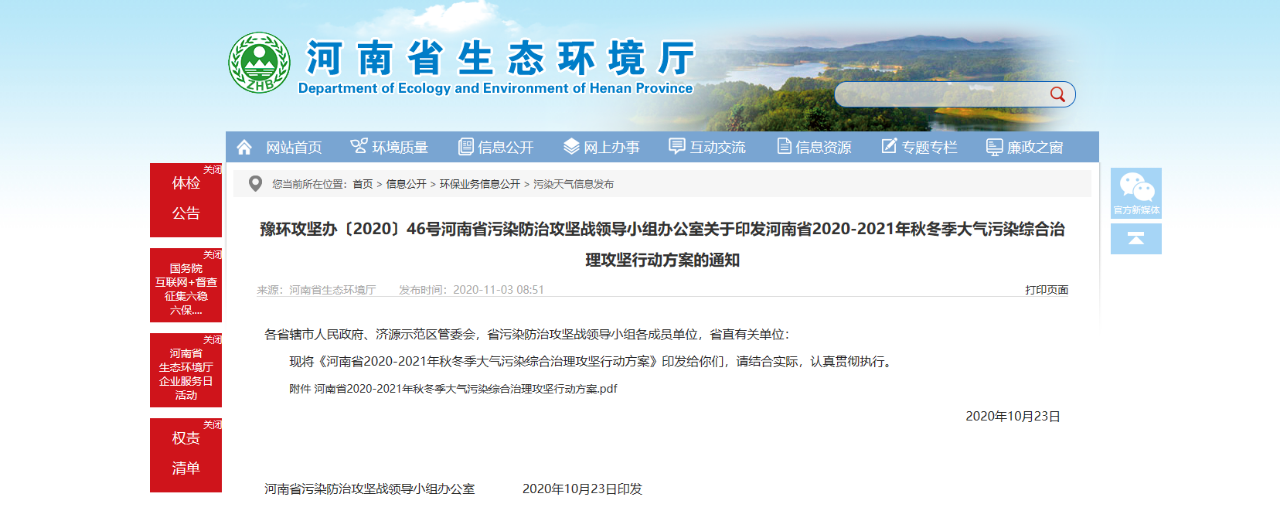Viewport: 1280px width, 517px height.
Task: Click the 网上办事 layers icon
Action: pyautogui.click(x=571, y=147)
